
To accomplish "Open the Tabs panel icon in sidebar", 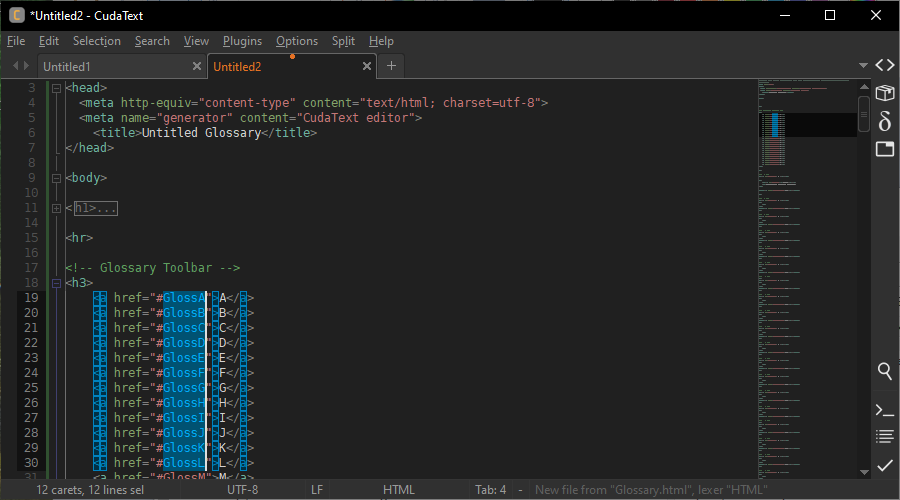I will click(884, 149).
